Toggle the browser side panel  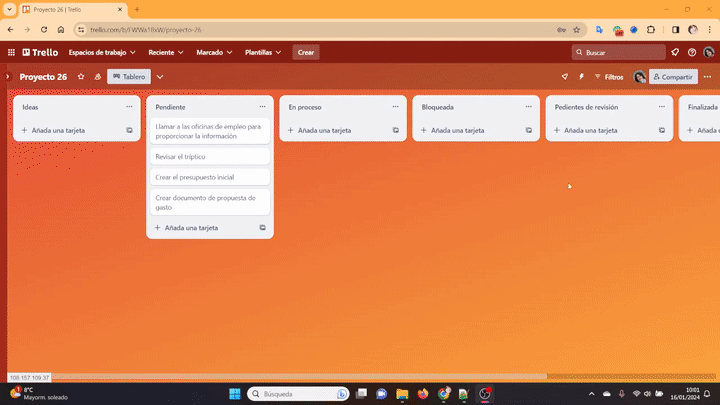click(x=675, y=30)
